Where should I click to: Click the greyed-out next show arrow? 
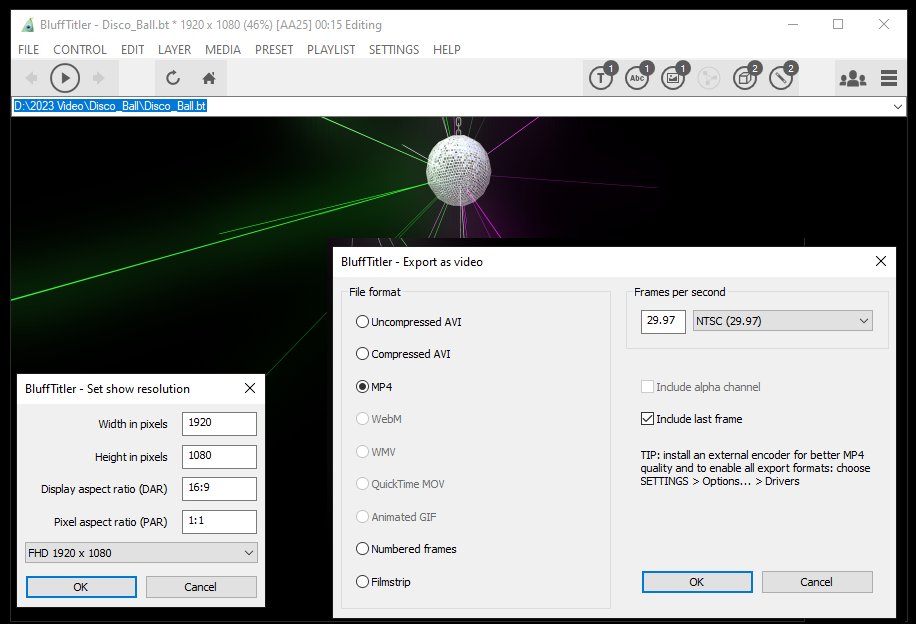coord(98,78)
